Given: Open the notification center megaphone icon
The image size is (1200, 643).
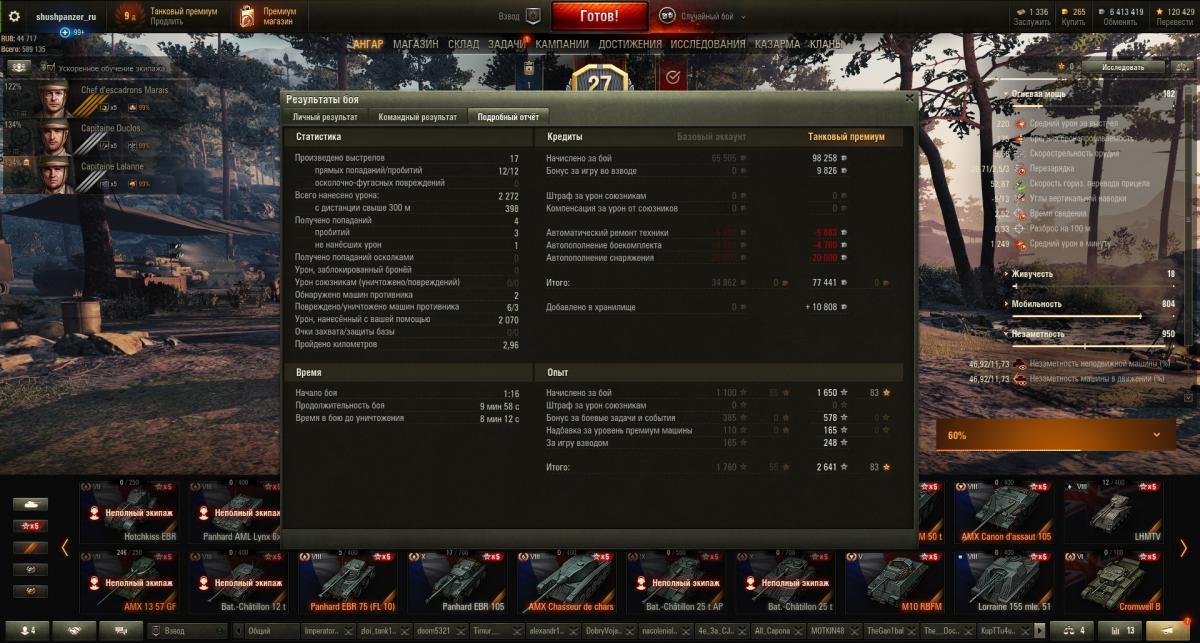Looking at the screenshot, I should click(x=1169, y=631).
